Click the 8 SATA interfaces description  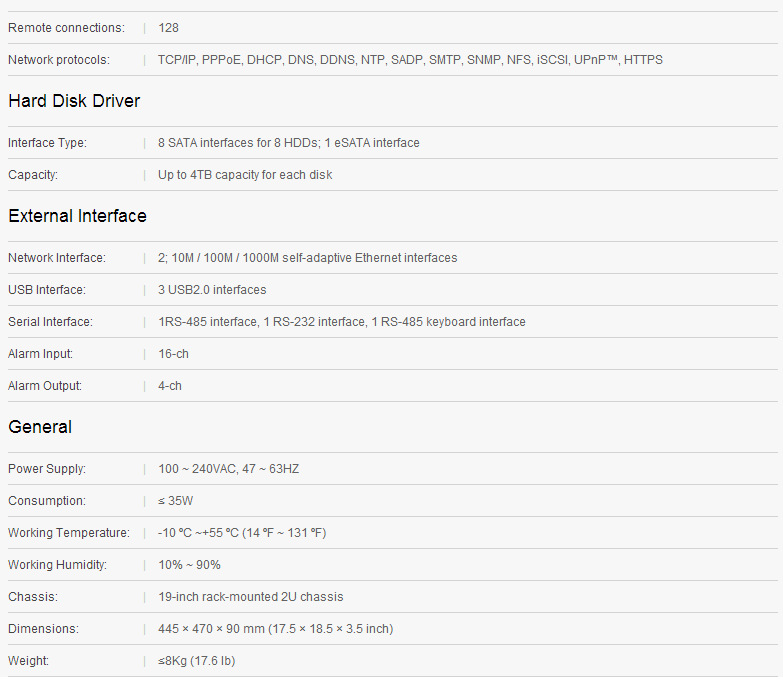(288, 143)
